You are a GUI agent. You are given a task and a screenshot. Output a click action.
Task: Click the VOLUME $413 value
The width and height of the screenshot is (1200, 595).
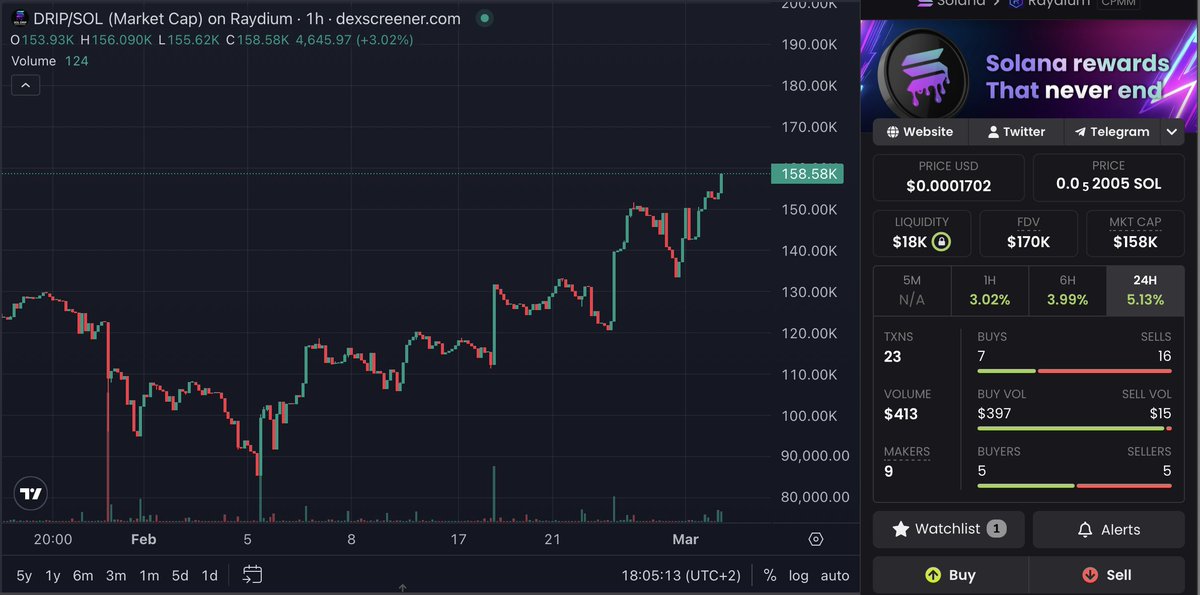pyautogui.click(x=901, y=414)
